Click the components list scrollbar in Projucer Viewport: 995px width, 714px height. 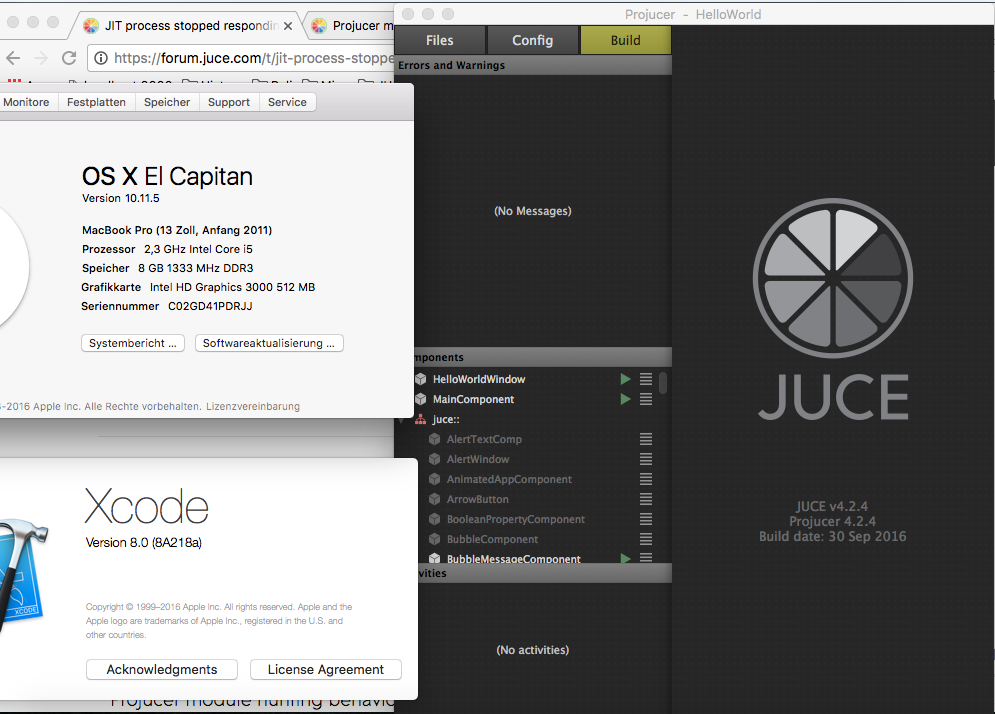point(663,383)
